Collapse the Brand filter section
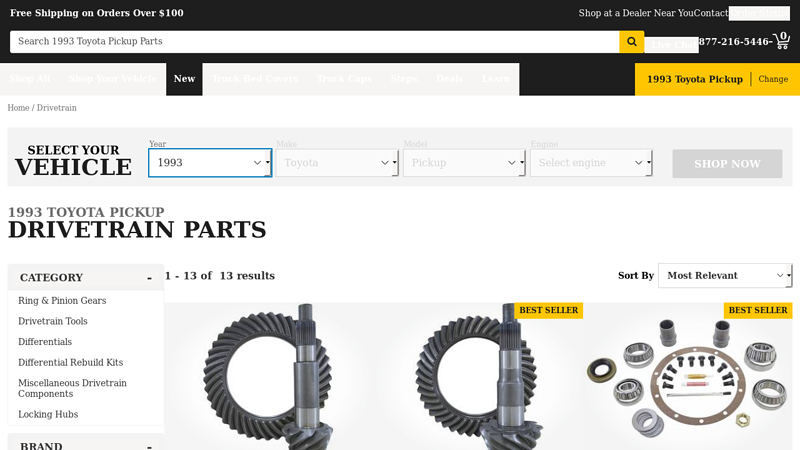 [x=86, y=445]
